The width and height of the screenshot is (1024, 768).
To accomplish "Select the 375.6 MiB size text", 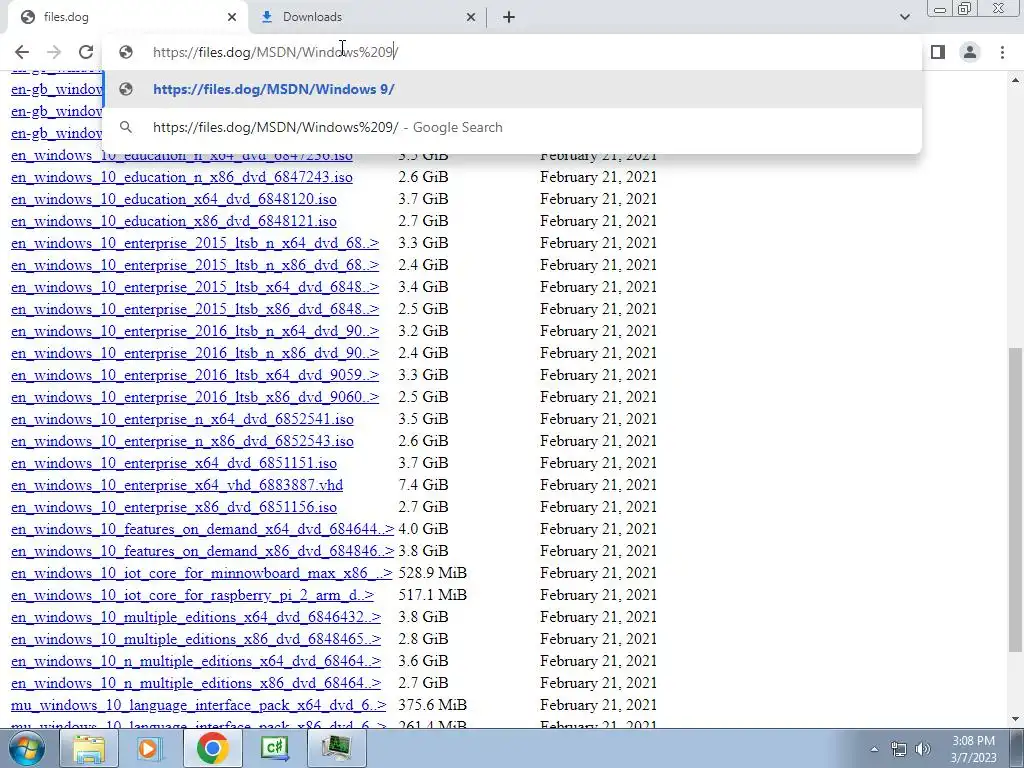I will [432, 705].
